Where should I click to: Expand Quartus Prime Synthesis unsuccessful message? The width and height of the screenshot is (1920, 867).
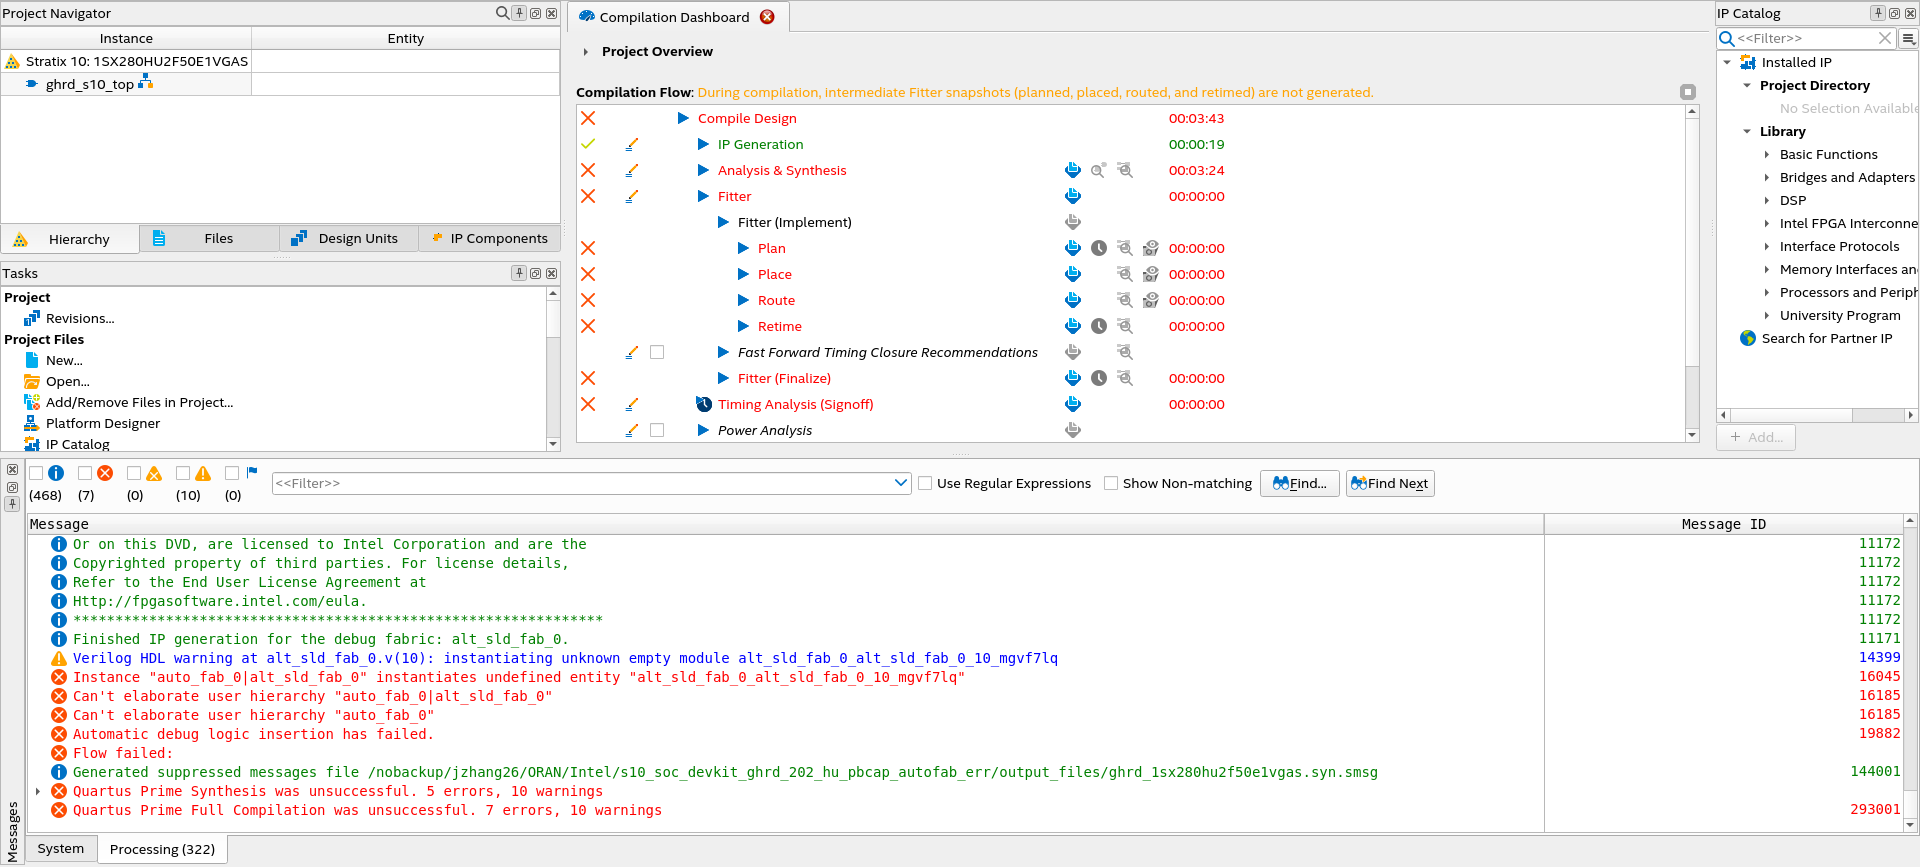point(38,791)
